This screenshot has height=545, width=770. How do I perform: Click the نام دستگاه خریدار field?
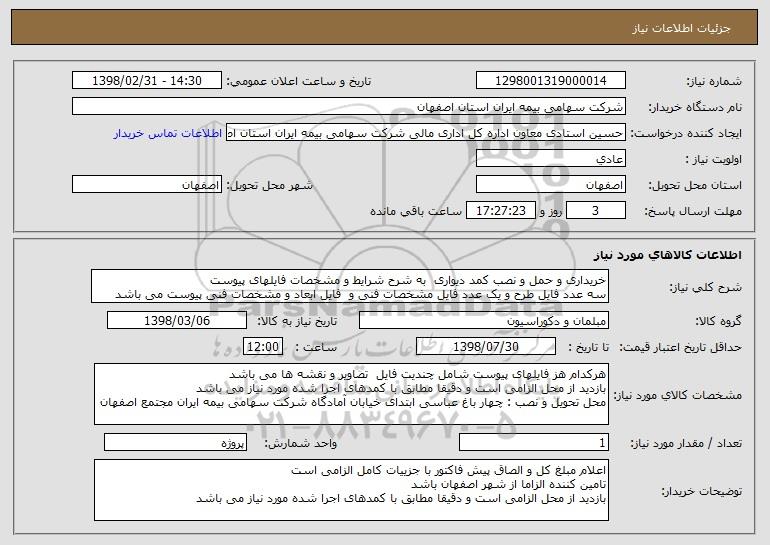coord(349,107)
